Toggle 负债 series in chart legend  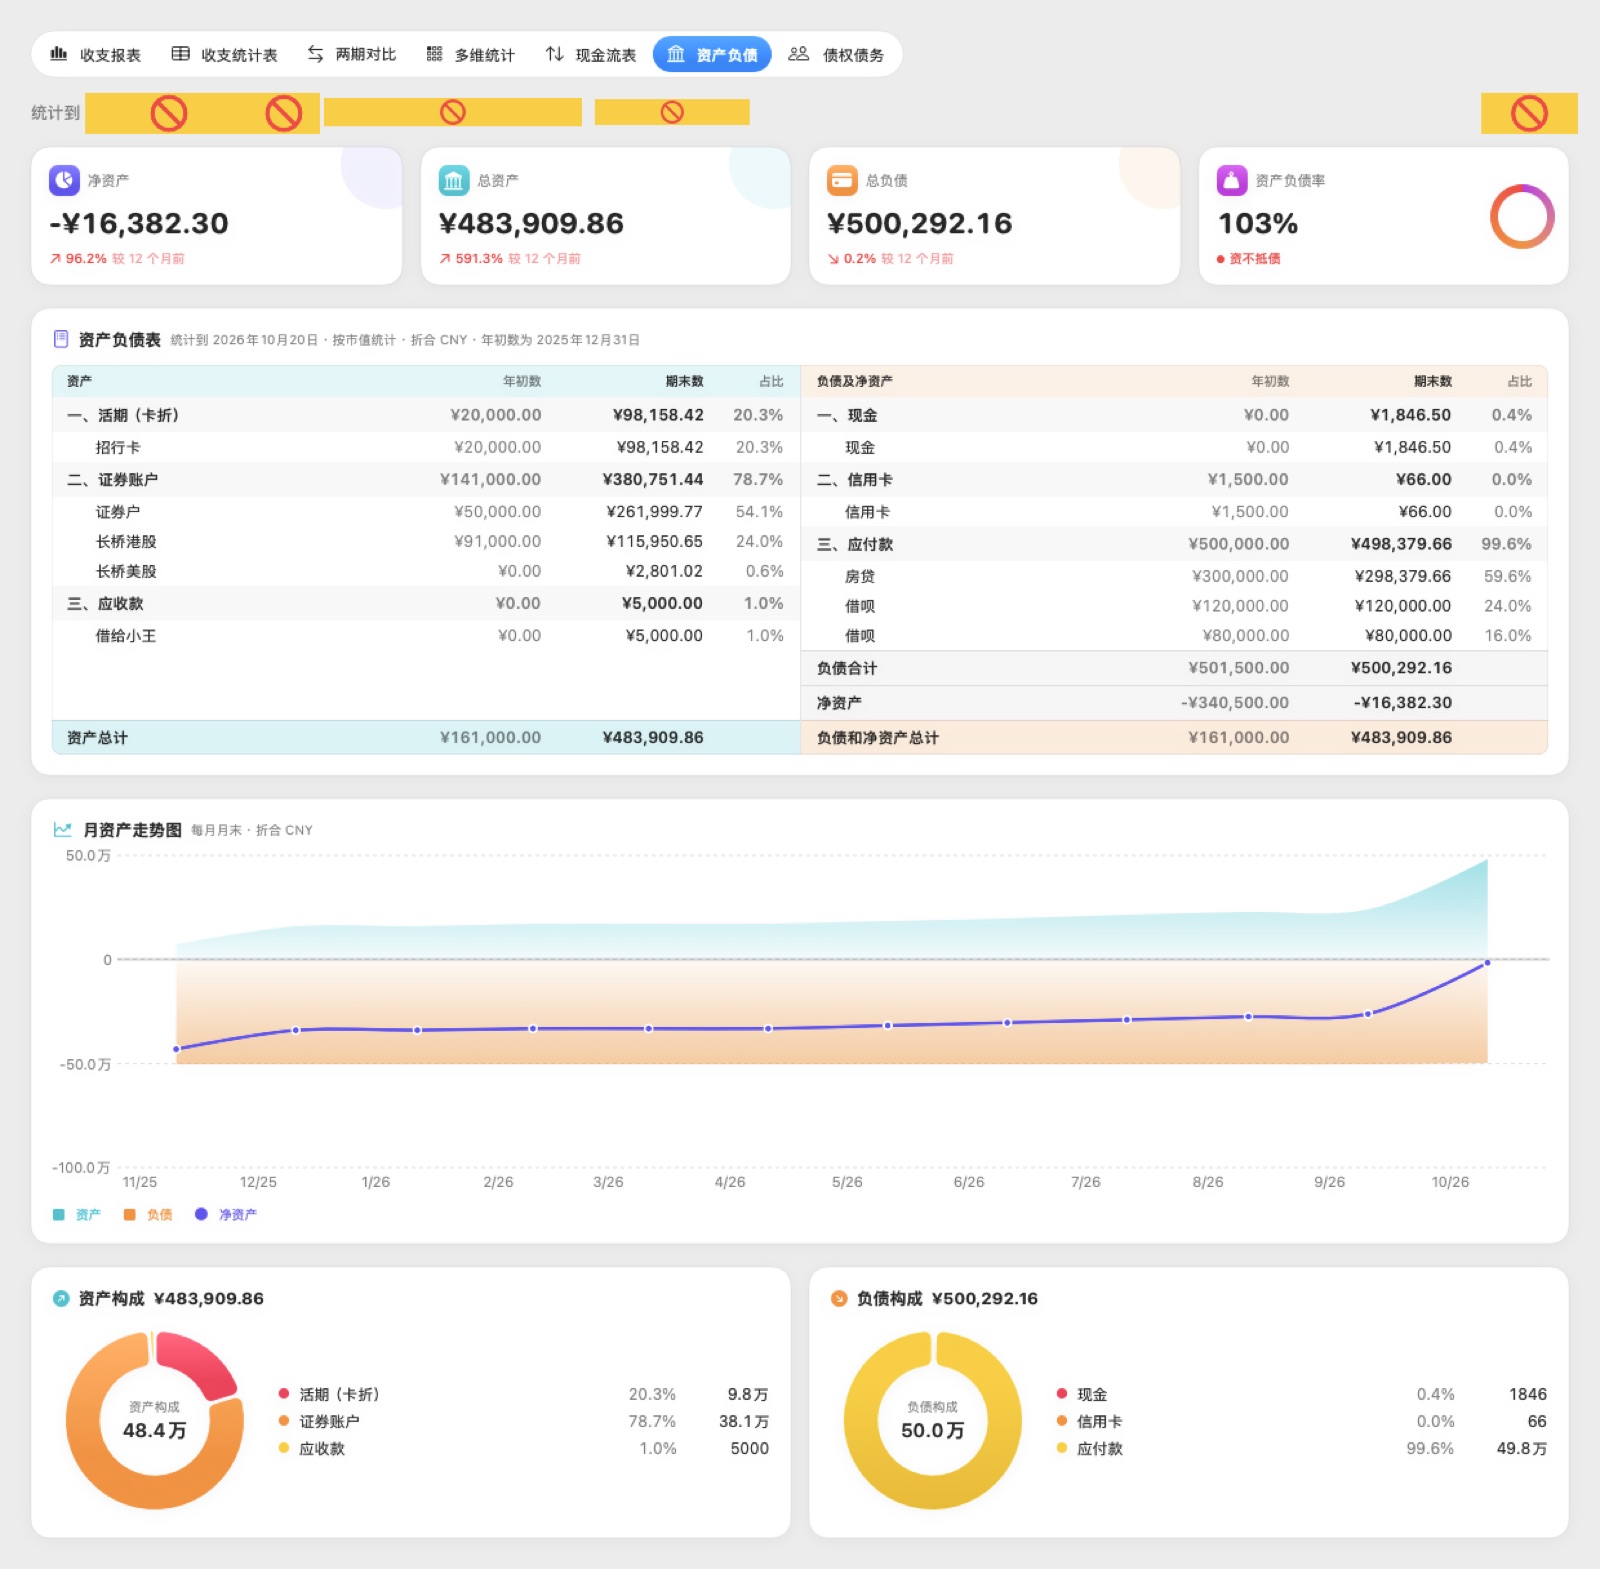coord(148,1214)
